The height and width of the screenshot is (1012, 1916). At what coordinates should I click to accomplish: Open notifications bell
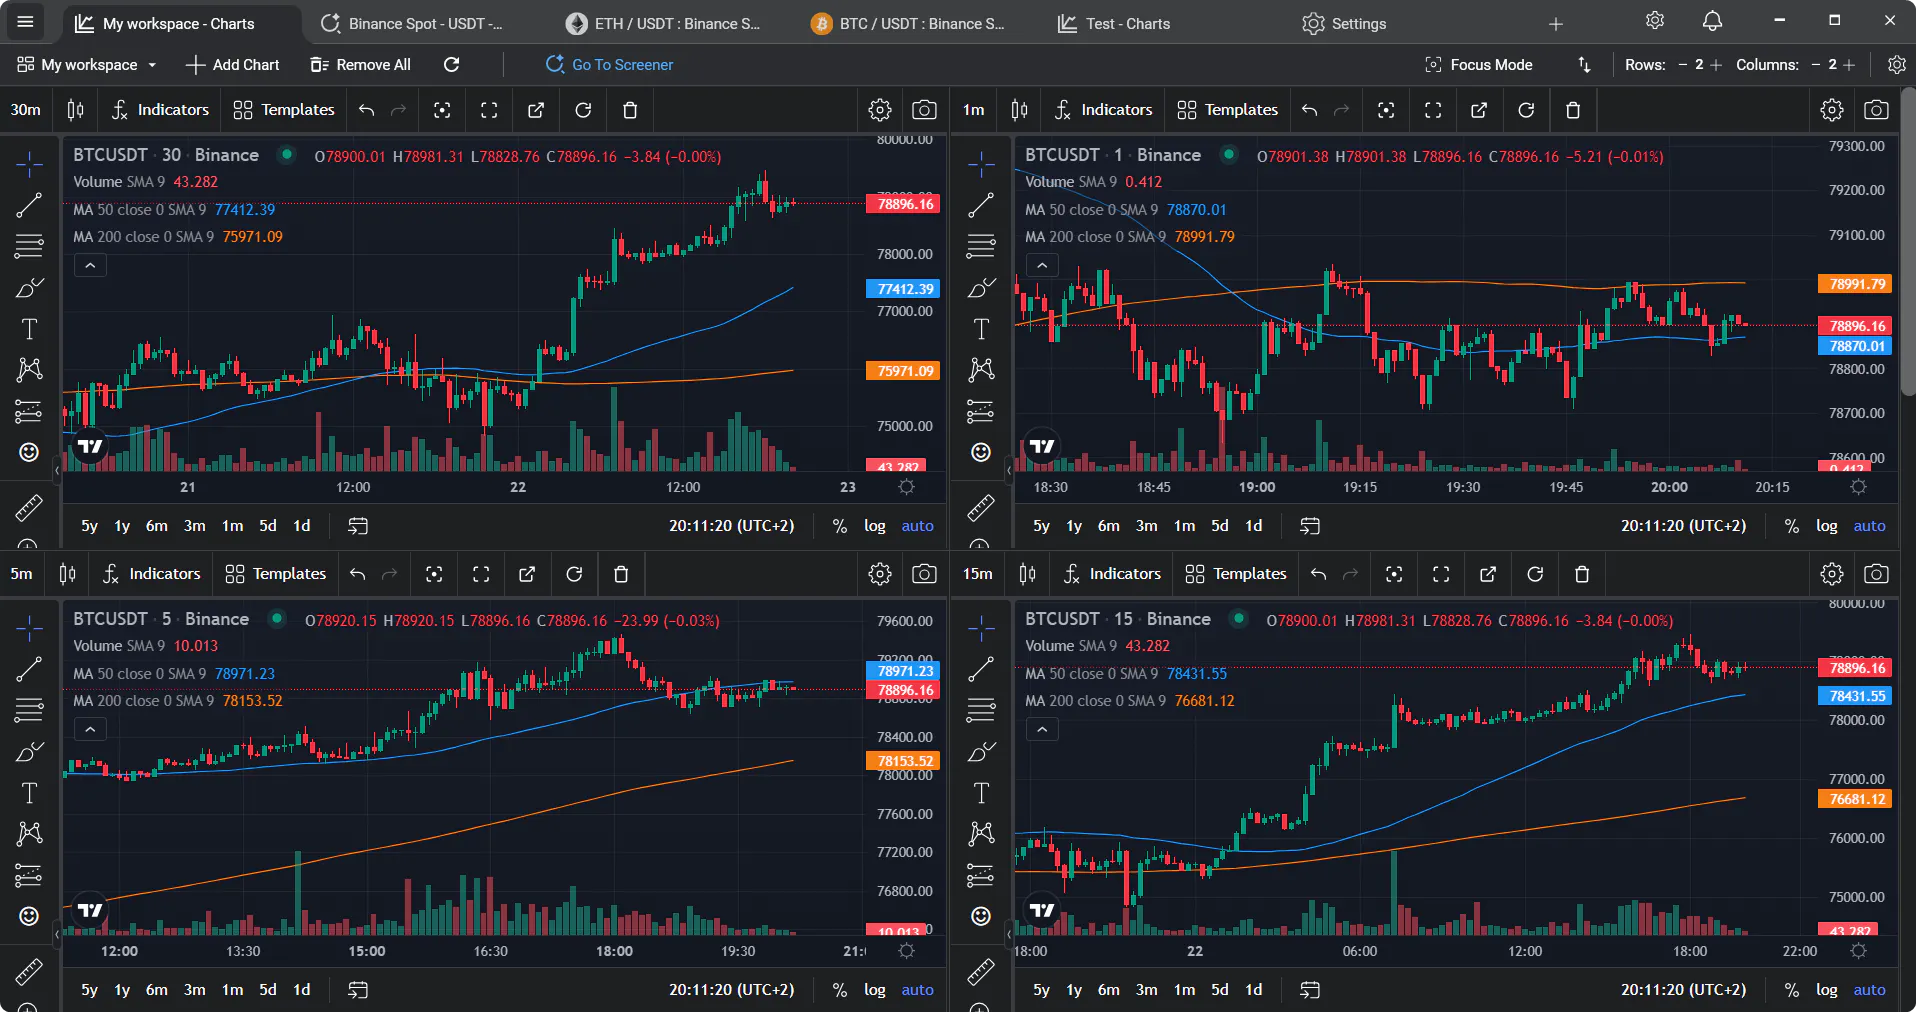pyautogui.click(x=1712, y=21)
